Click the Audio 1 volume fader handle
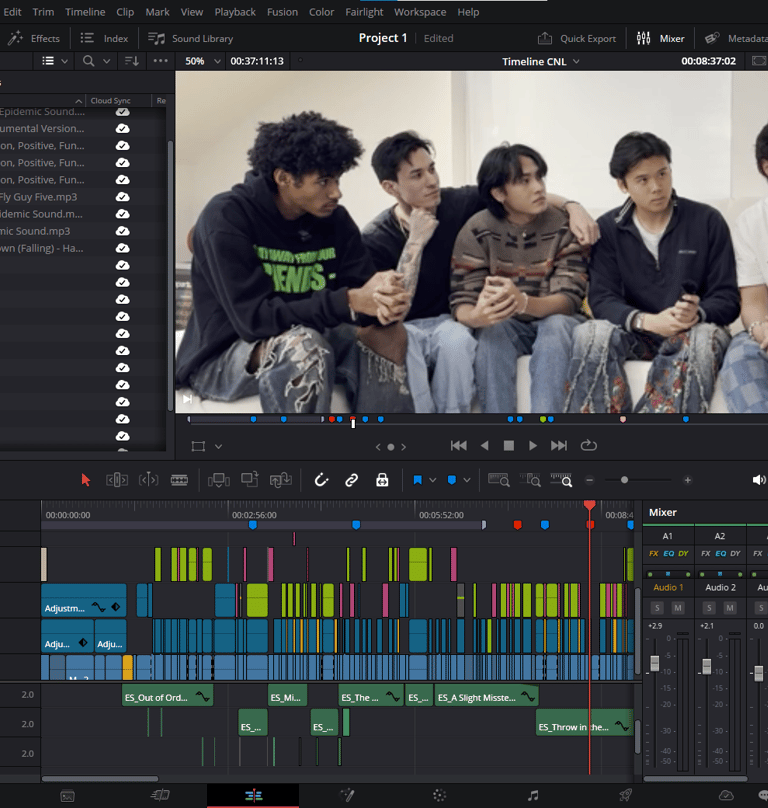Viewport: 768px width, 808px height. (655, 664)
